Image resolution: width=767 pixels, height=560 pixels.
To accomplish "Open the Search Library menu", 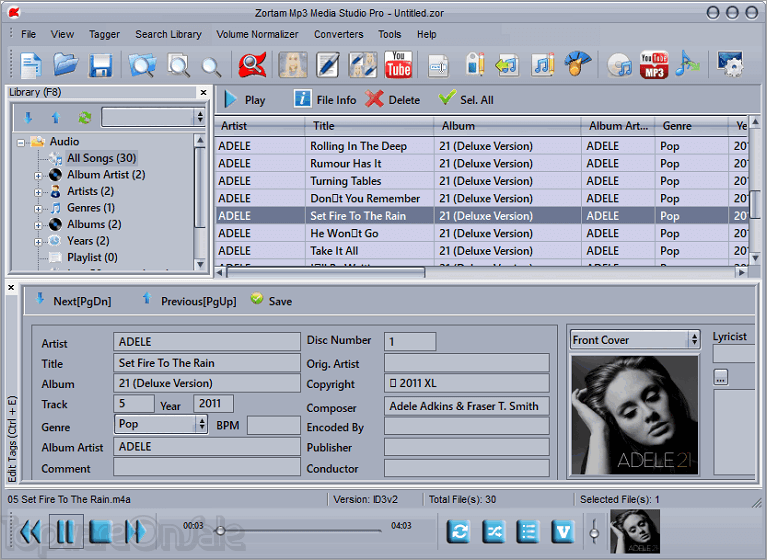I will [168, 34].
